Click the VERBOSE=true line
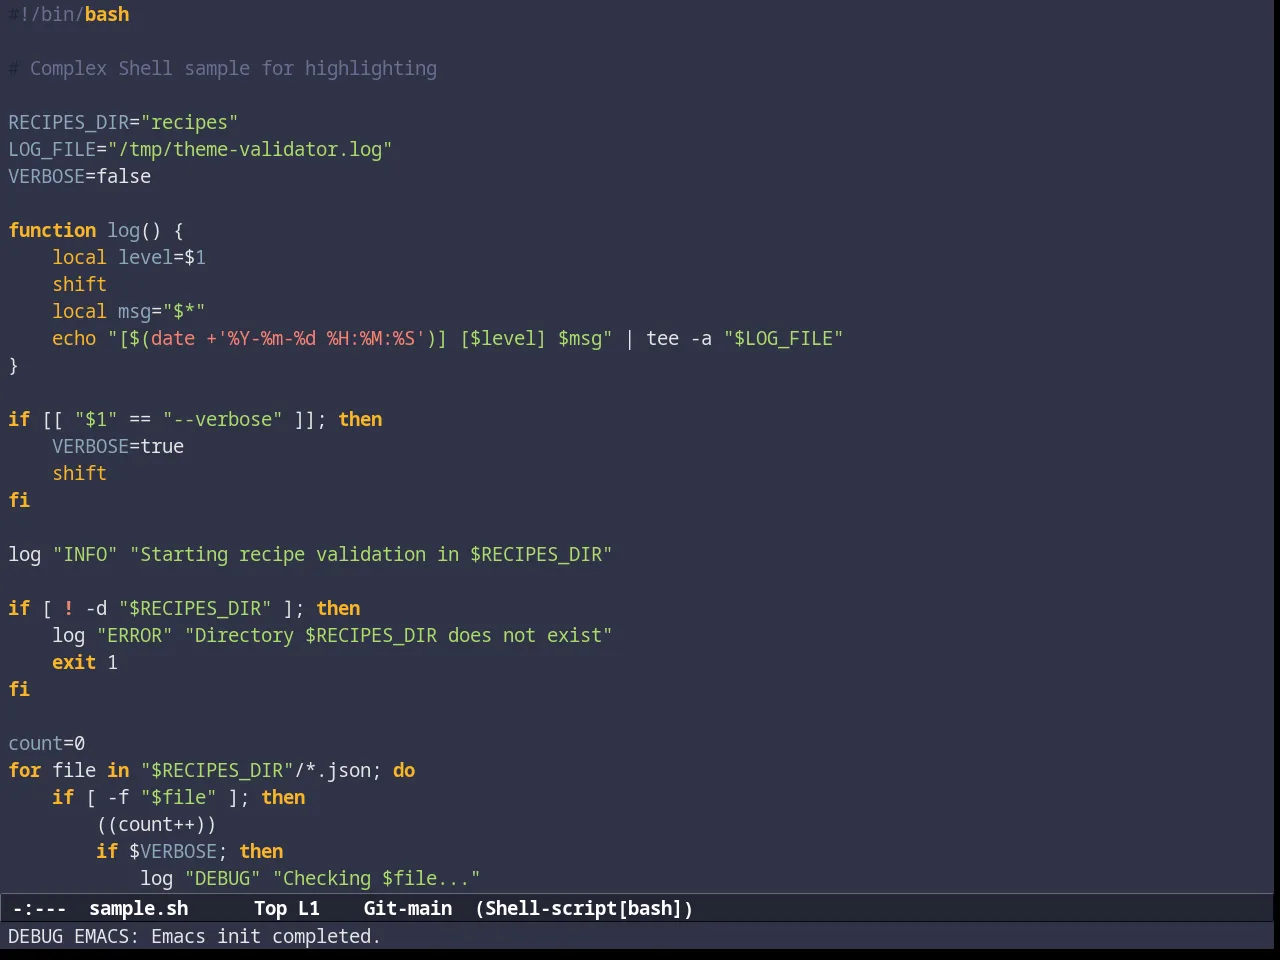 pyautogui.click(x=118, y=446)
